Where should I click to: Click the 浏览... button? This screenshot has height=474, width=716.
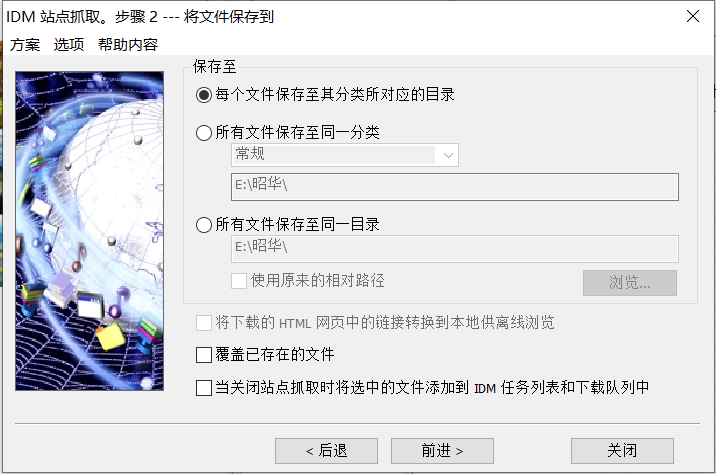630,283
